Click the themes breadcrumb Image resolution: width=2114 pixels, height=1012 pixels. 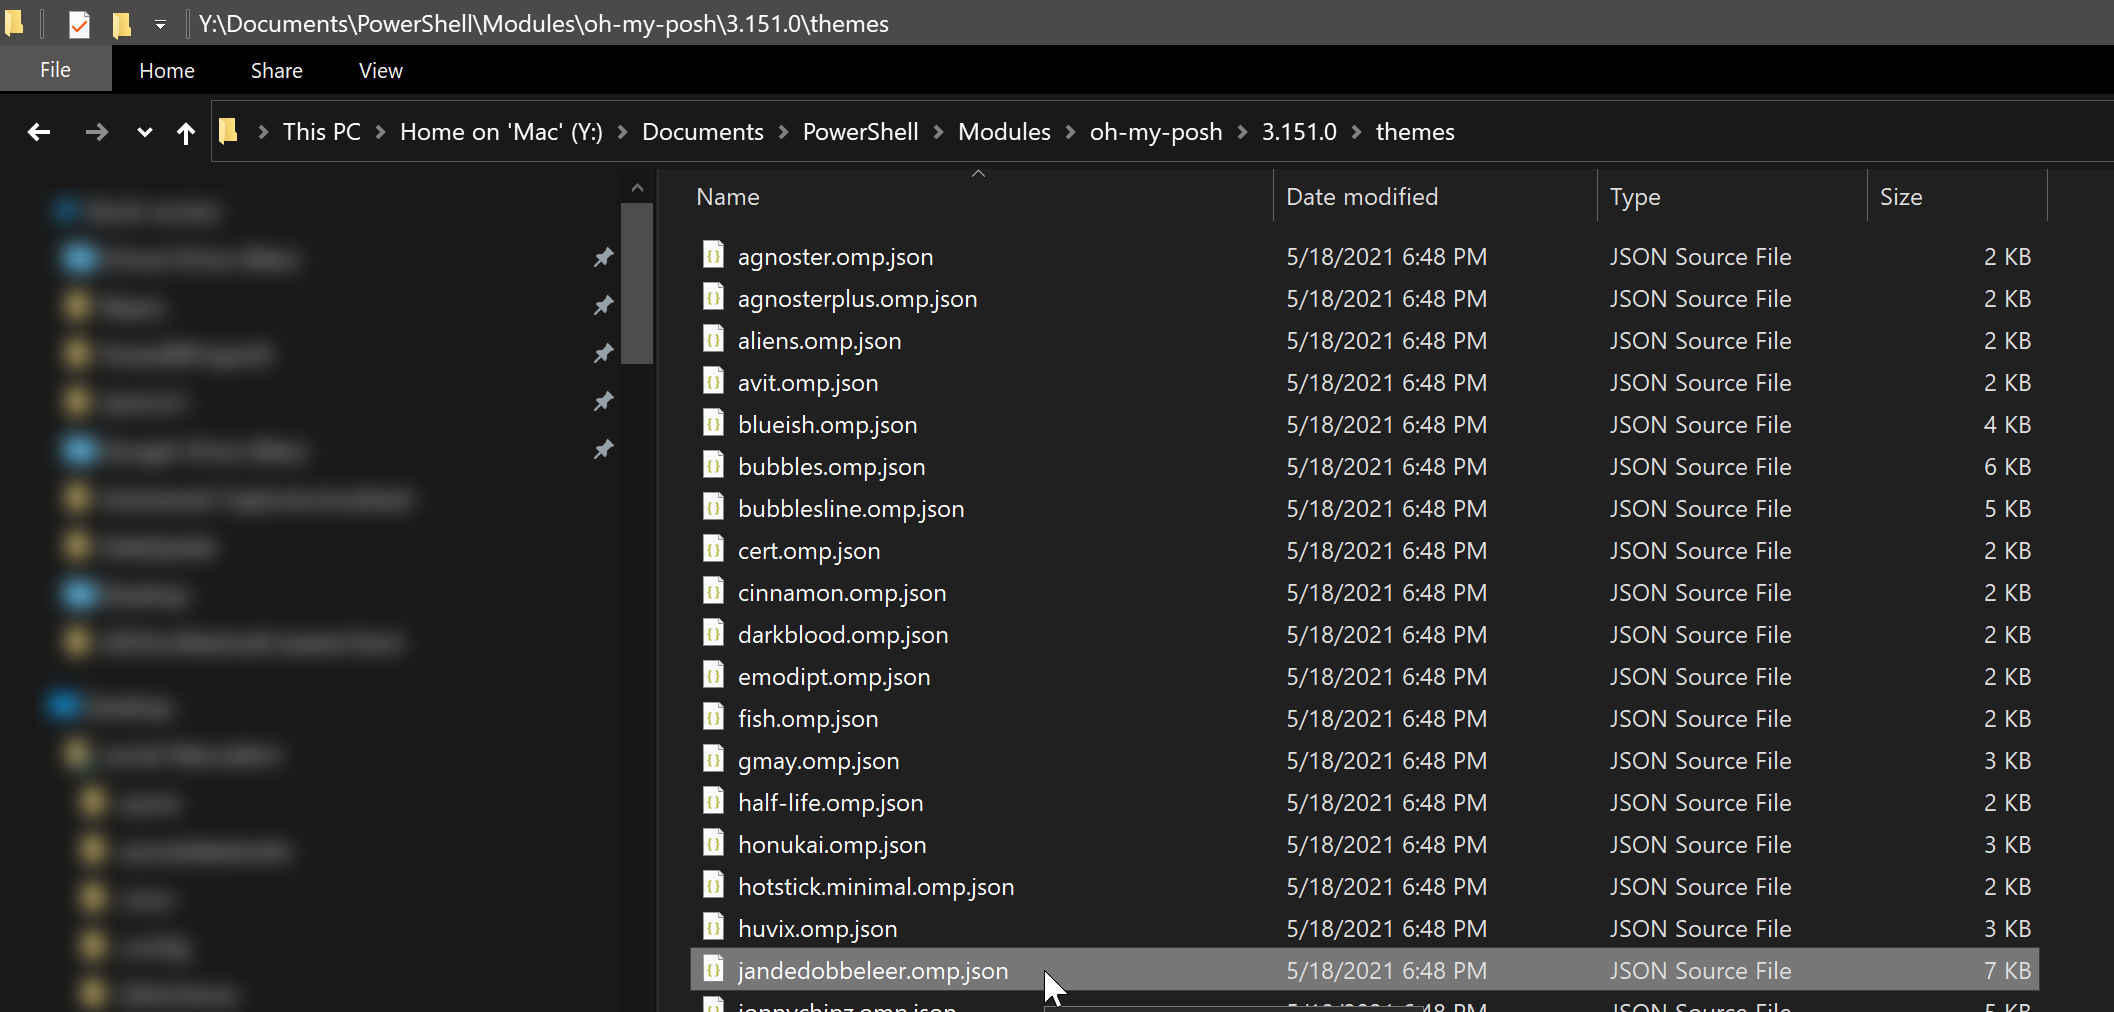click(1415, 132)
